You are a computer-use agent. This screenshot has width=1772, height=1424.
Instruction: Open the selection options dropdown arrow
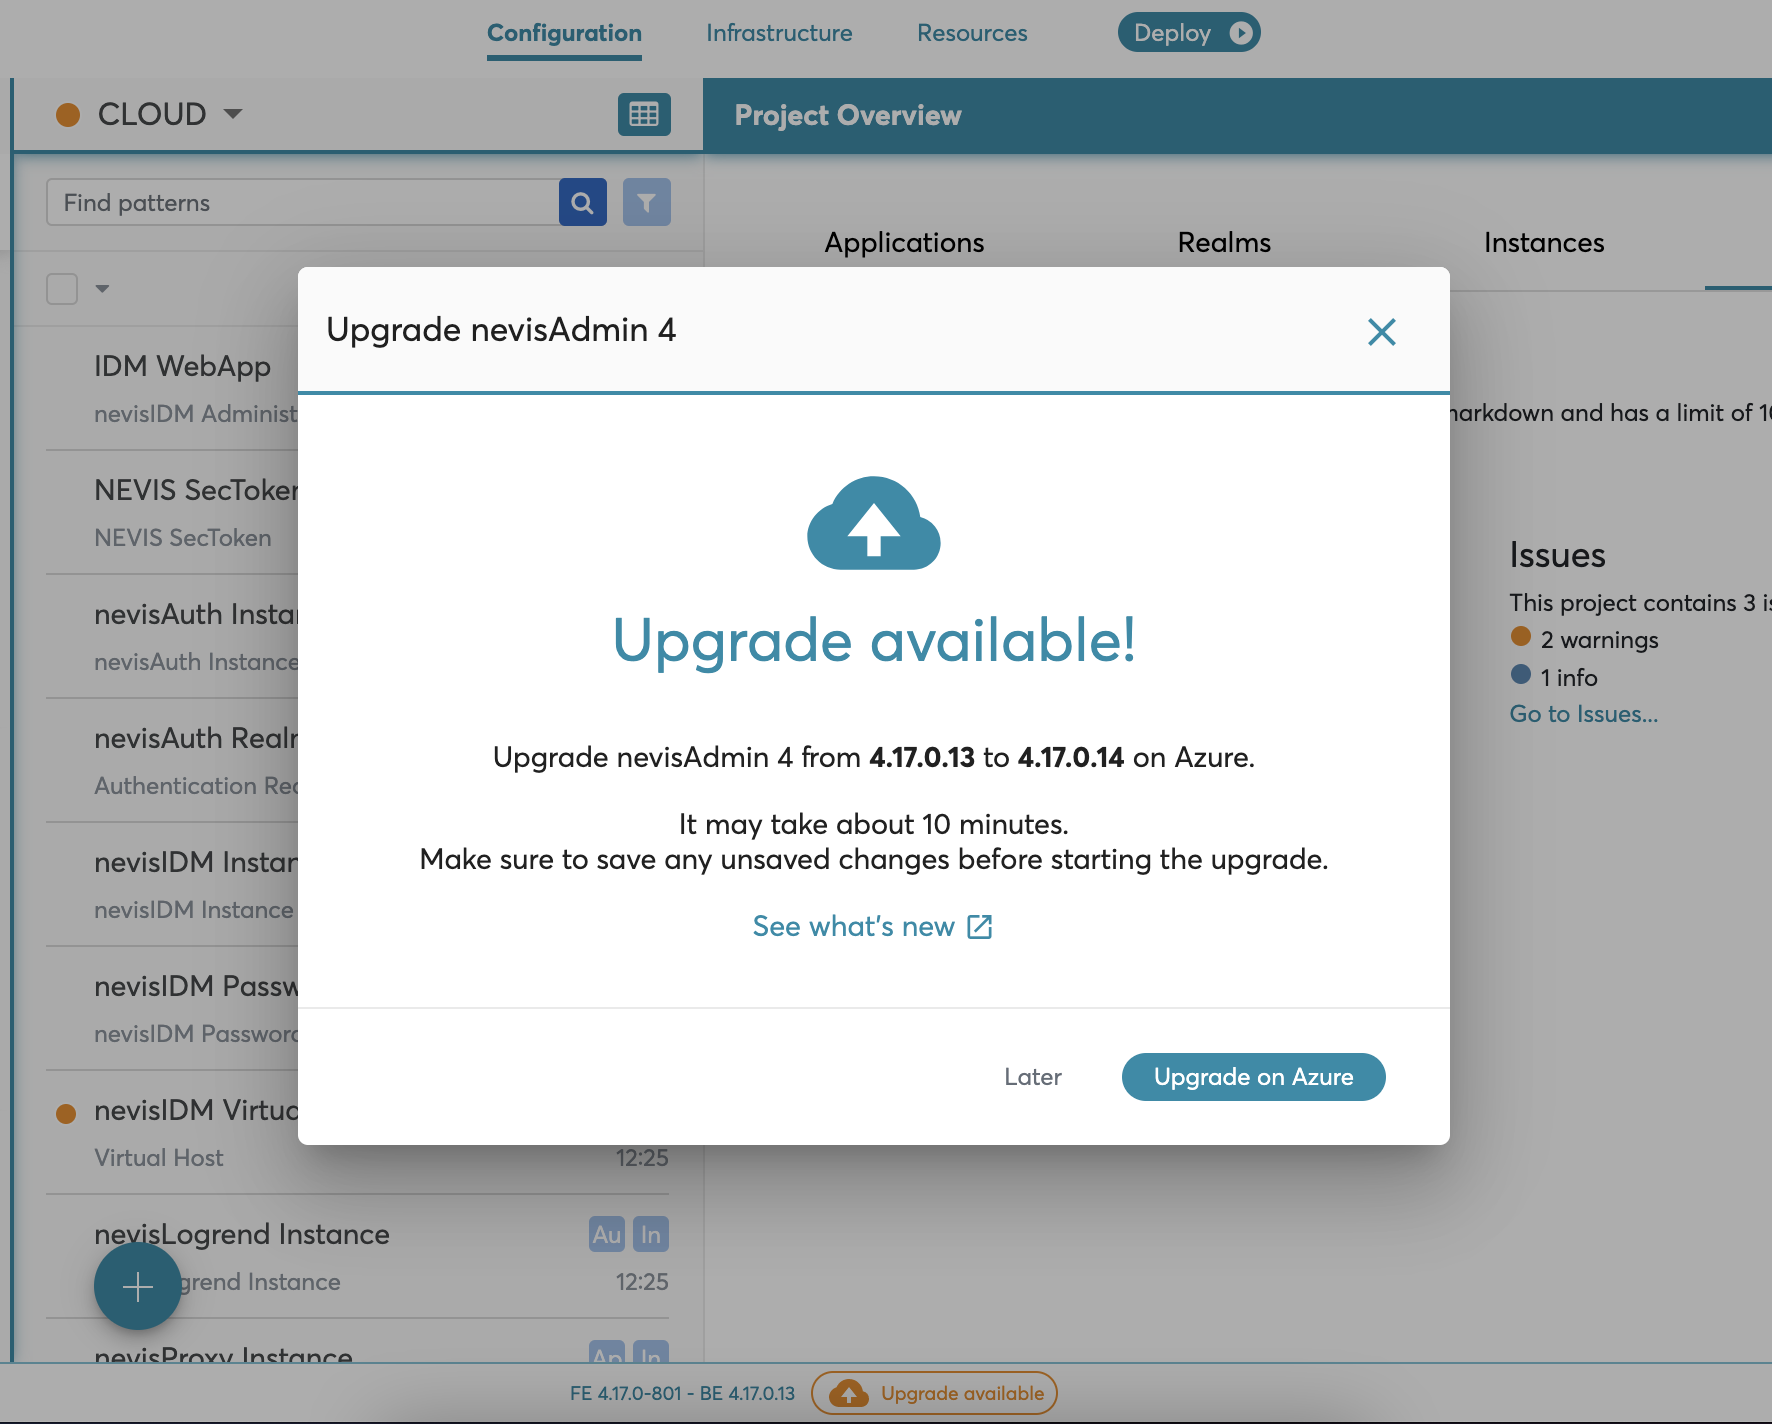102,289
